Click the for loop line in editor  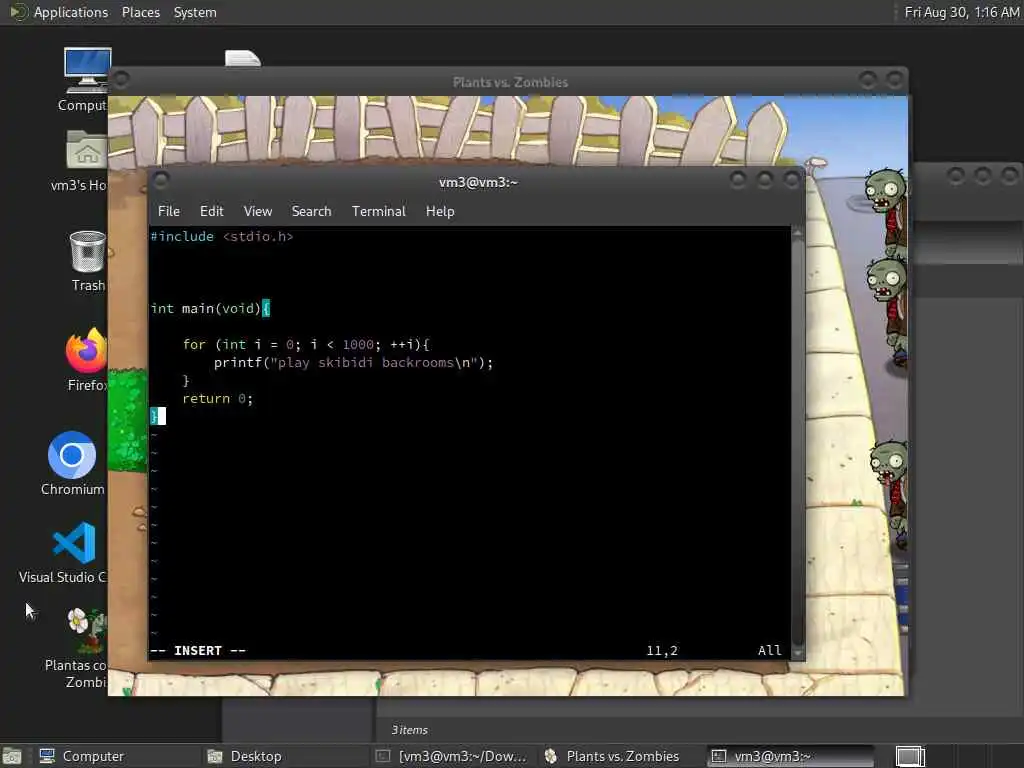coord(306,344)
